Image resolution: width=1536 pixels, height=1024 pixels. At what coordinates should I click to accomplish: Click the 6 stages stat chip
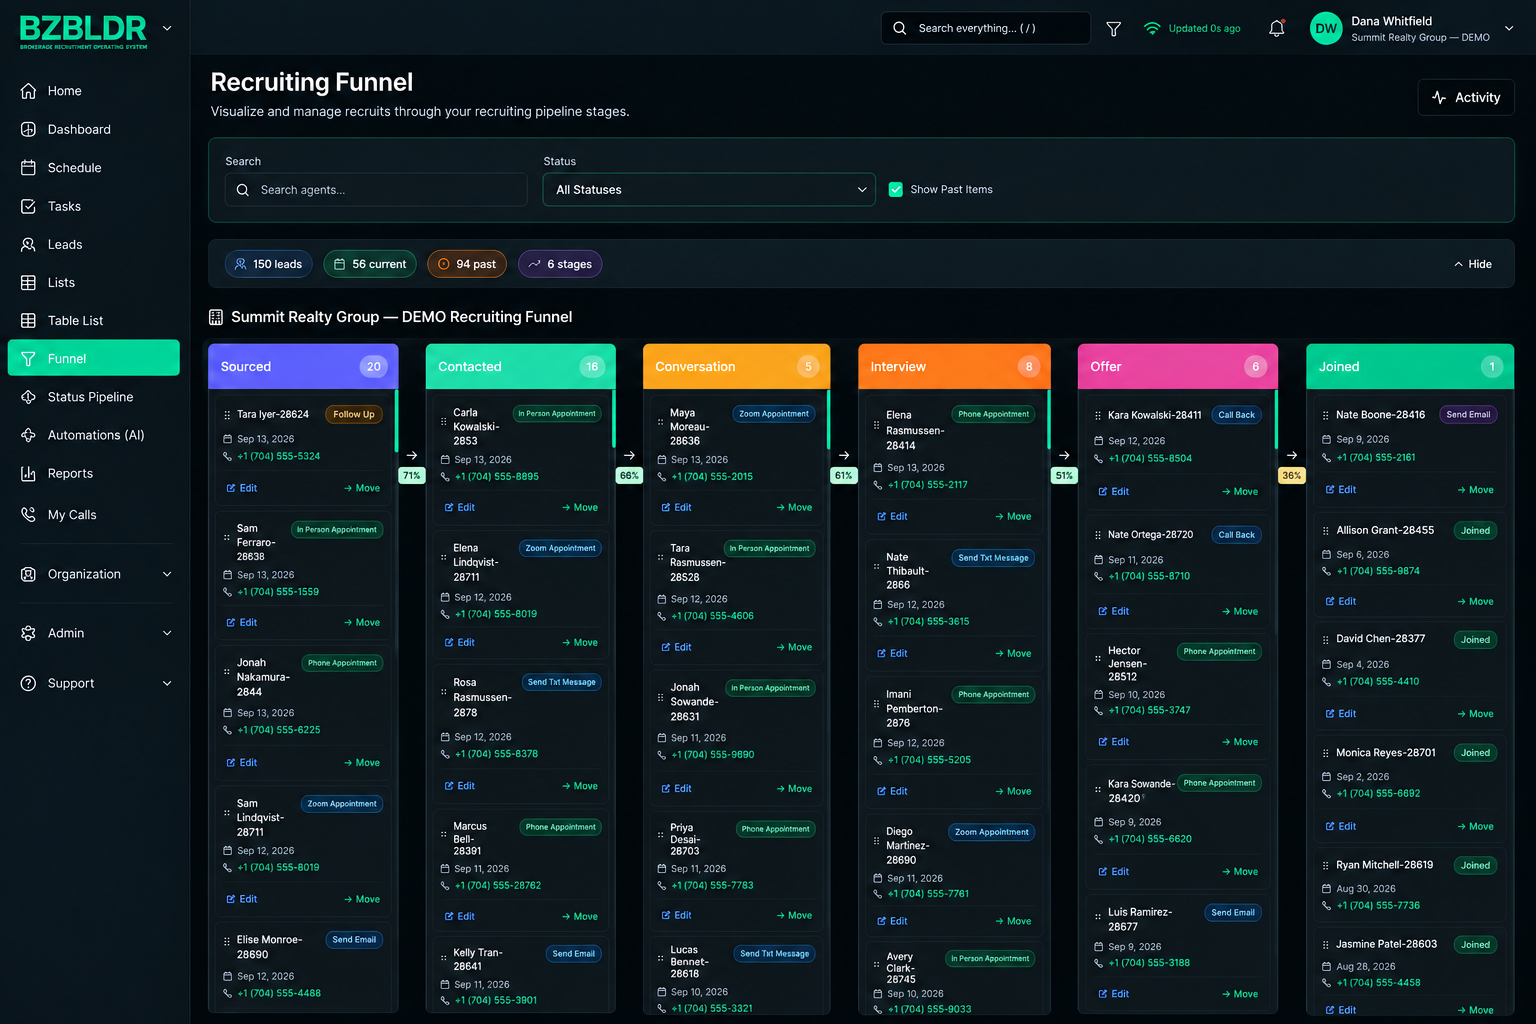[560, 264]
